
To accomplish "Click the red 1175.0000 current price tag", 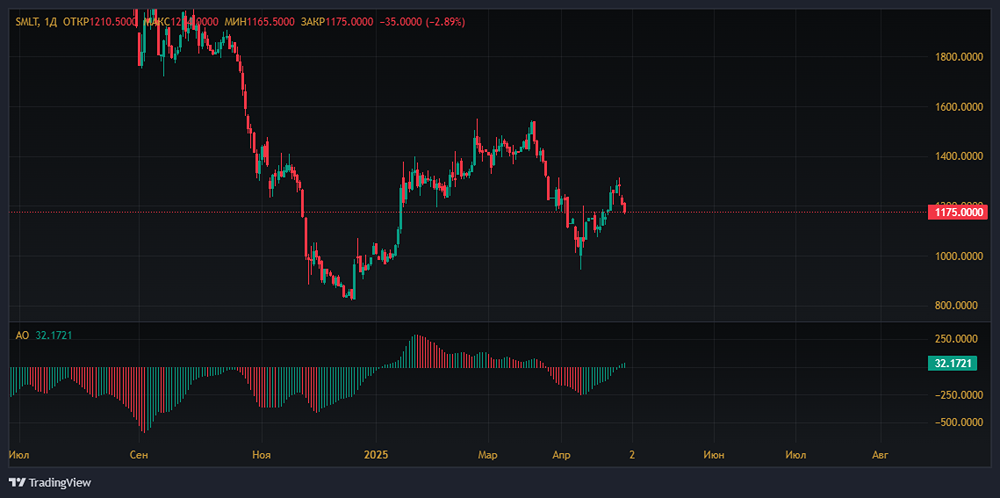I will 958,212.
